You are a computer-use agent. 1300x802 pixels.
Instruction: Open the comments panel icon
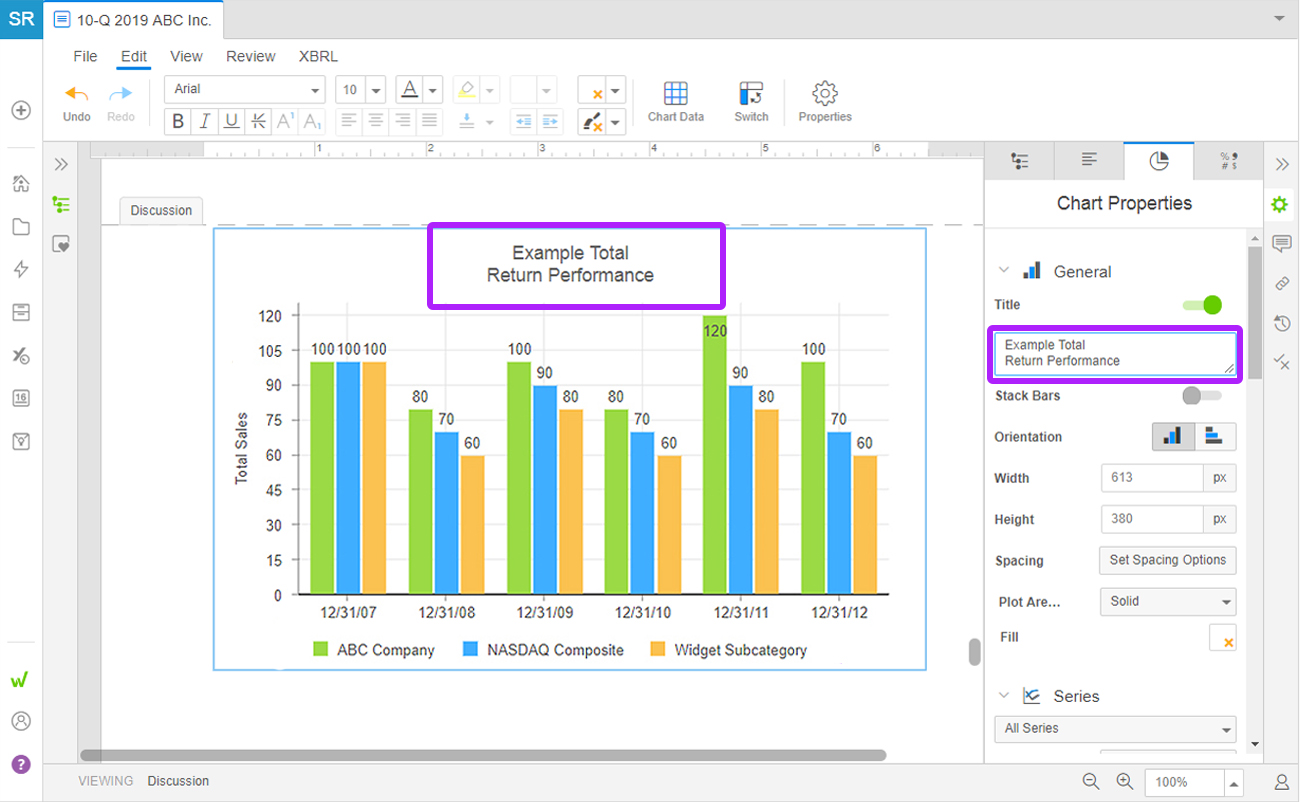click(1281, 244)
